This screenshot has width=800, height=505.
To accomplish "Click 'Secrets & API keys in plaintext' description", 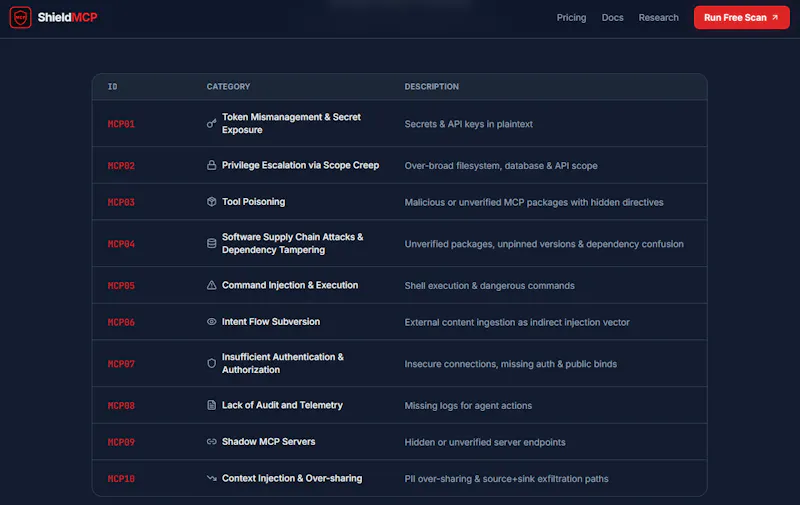I will tap(468, 124).
